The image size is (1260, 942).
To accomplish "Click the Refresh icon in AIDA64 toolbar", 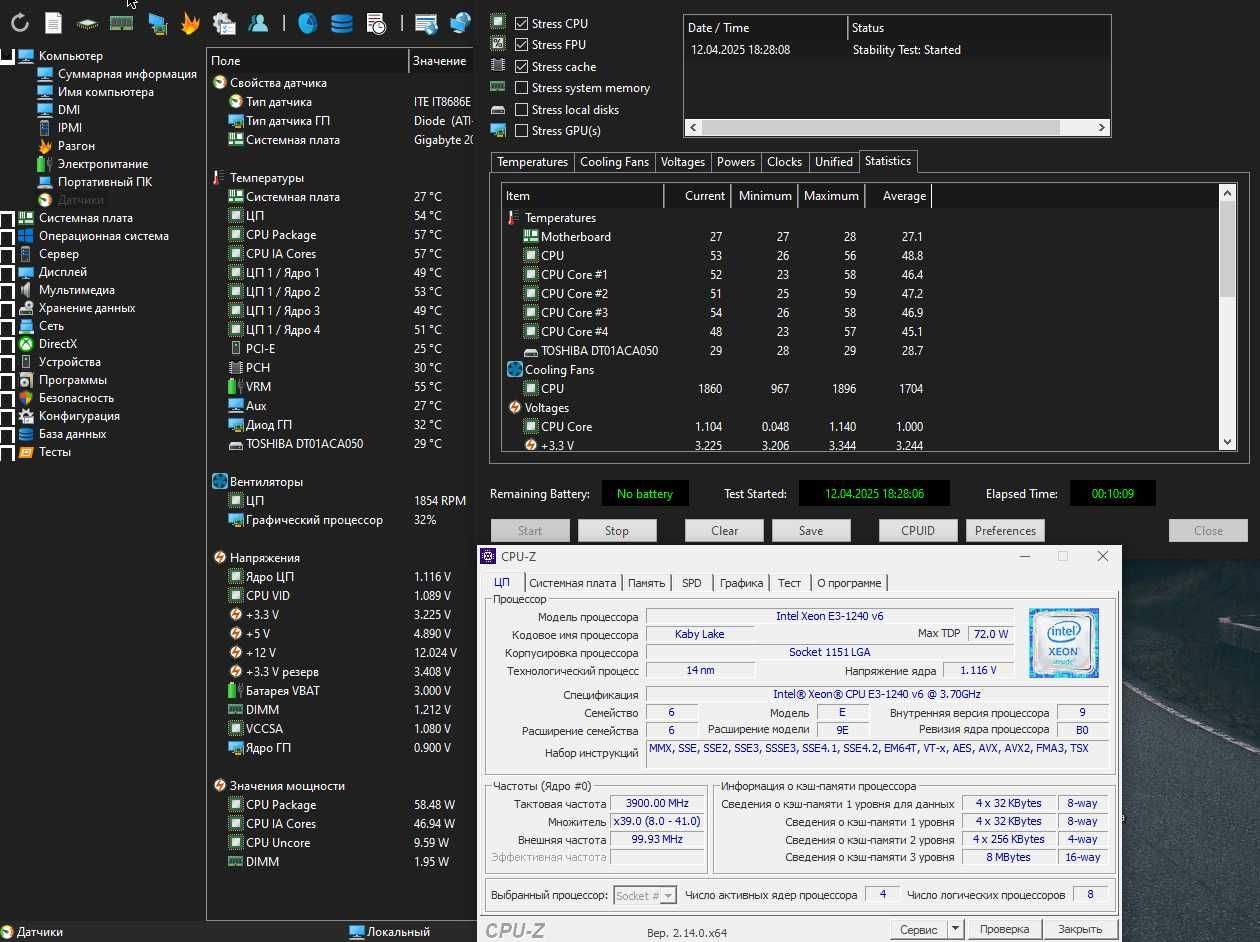I will tap(19, 22).
